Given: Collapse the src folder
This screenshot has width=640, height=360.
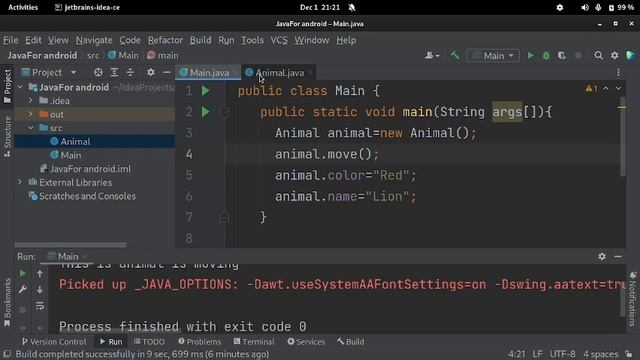Looking at the screenshot, I should pyautogui.click(x=30, y=128).
